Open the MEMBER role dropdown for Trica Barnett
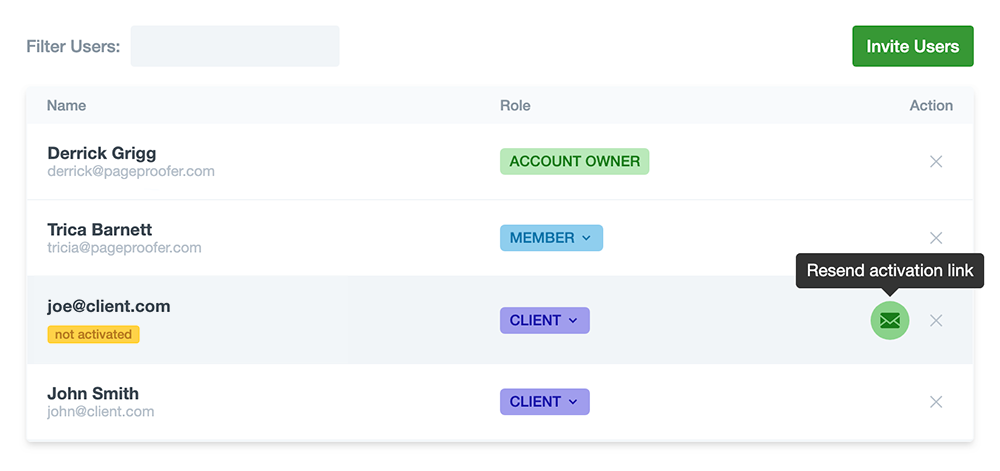The width and height of the screenshot is (1000, 471). 551,238
